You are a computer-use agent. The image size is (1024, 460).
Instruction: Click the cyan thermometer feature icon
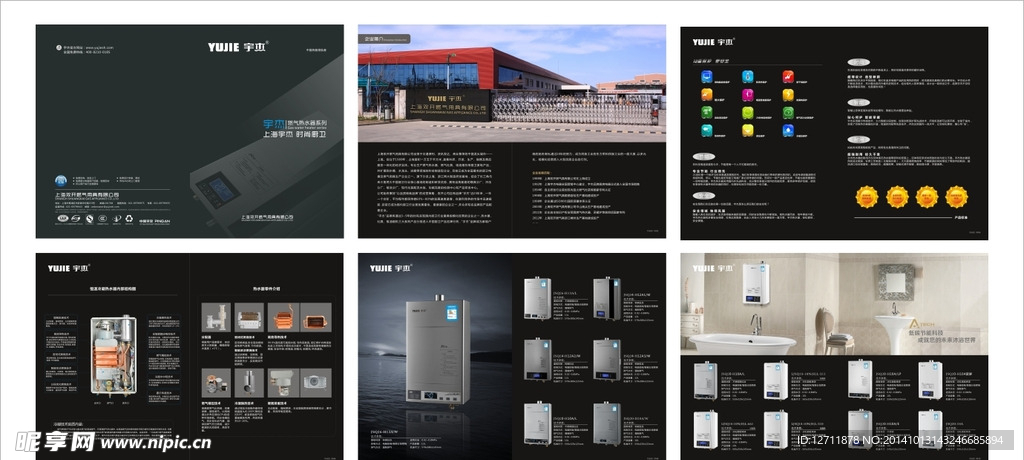[x=747, y=77]
